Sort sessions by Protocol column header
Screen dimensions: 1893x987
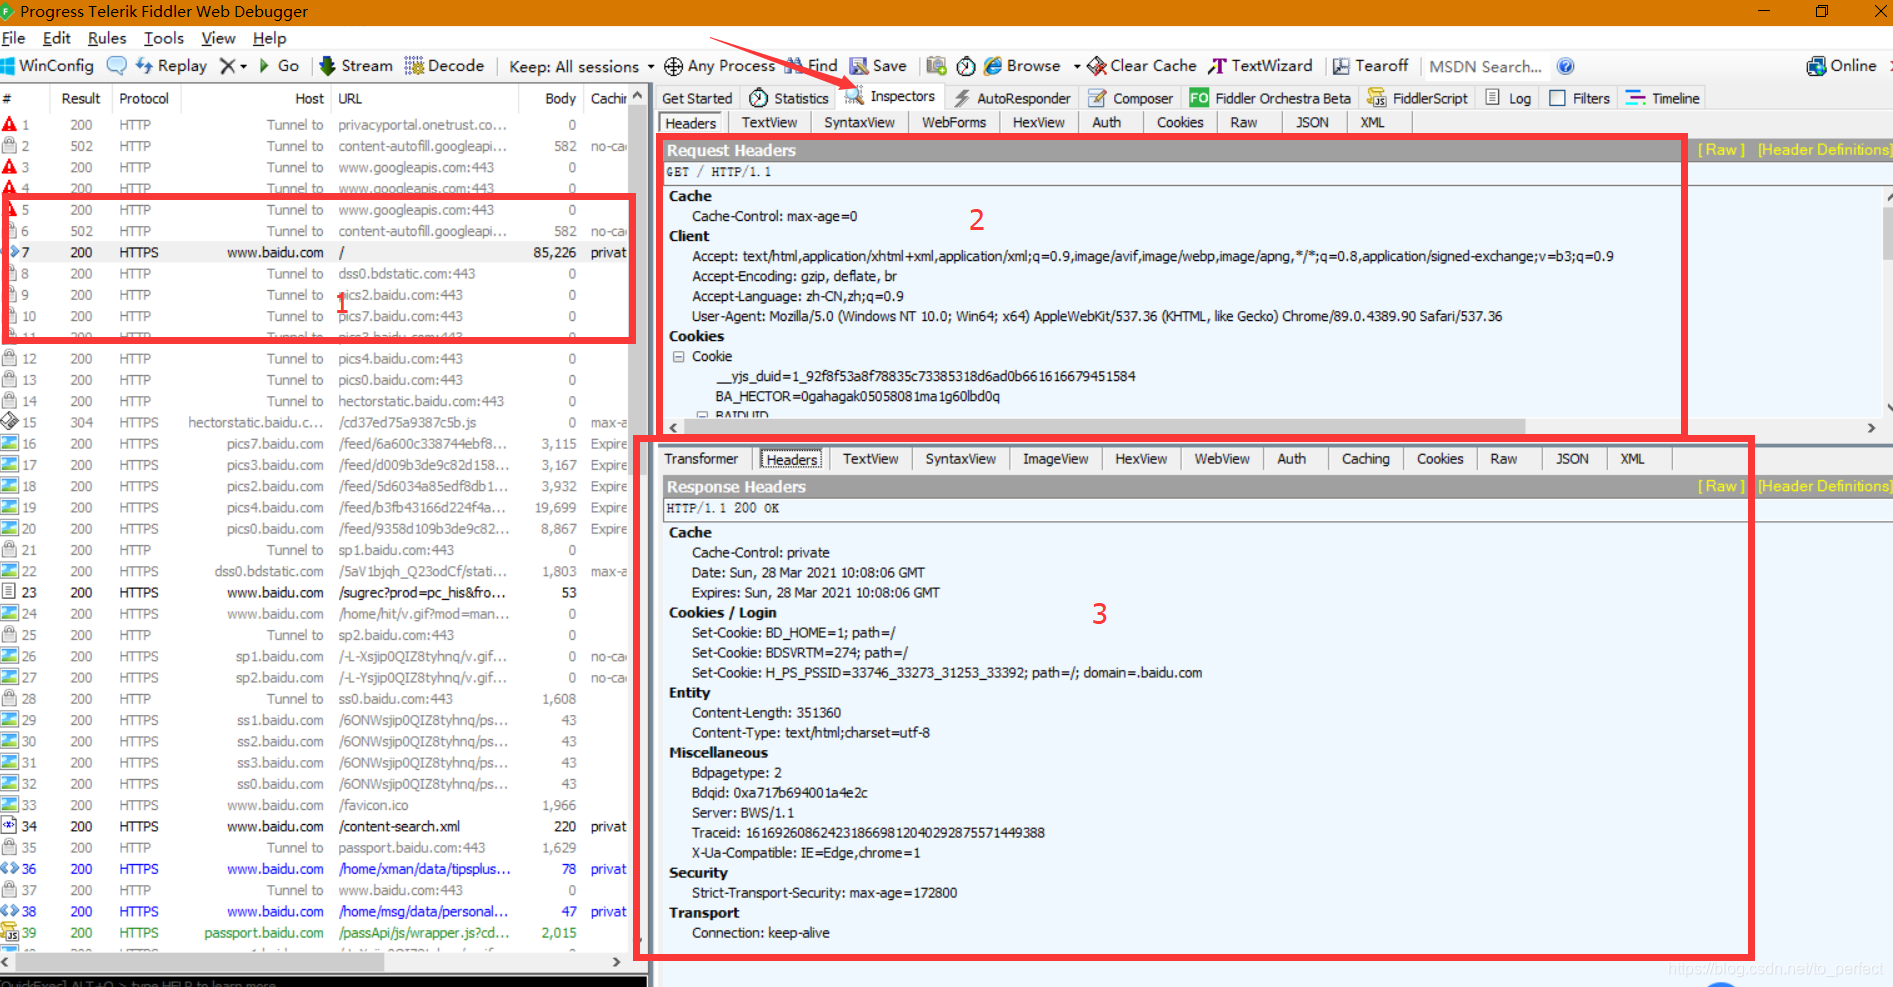coord(144,98)
